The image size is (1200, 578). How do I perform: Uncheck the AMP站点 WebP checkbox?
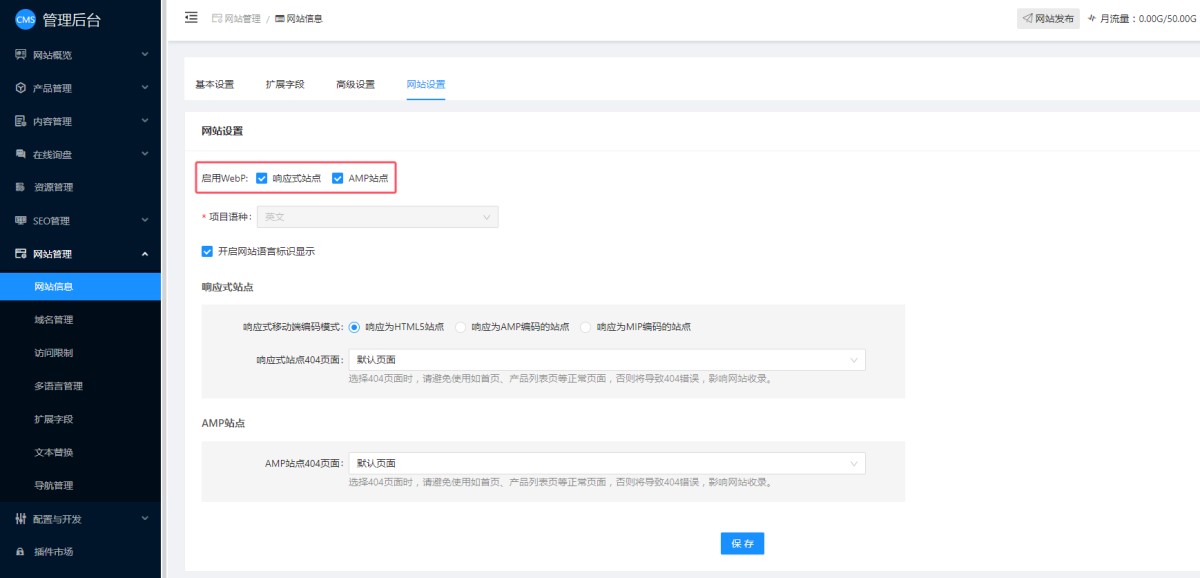[x=338, y=178]
